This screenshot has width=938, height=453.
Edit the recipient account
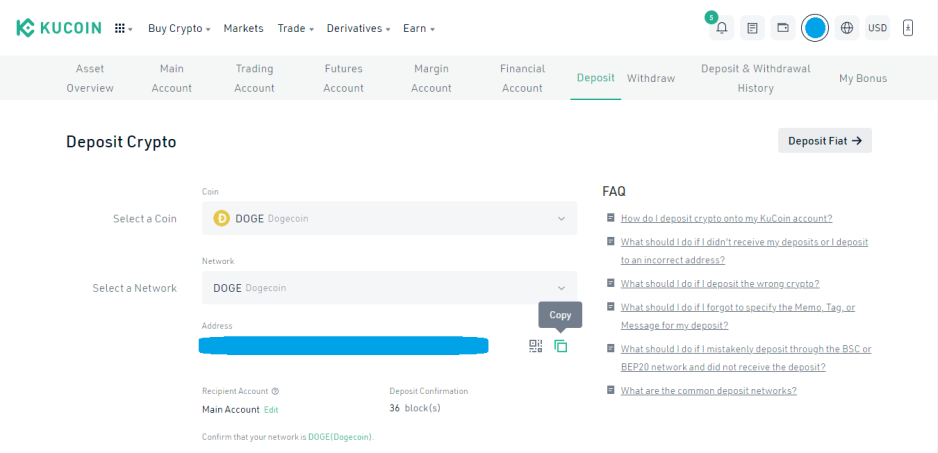click(272, 410)
